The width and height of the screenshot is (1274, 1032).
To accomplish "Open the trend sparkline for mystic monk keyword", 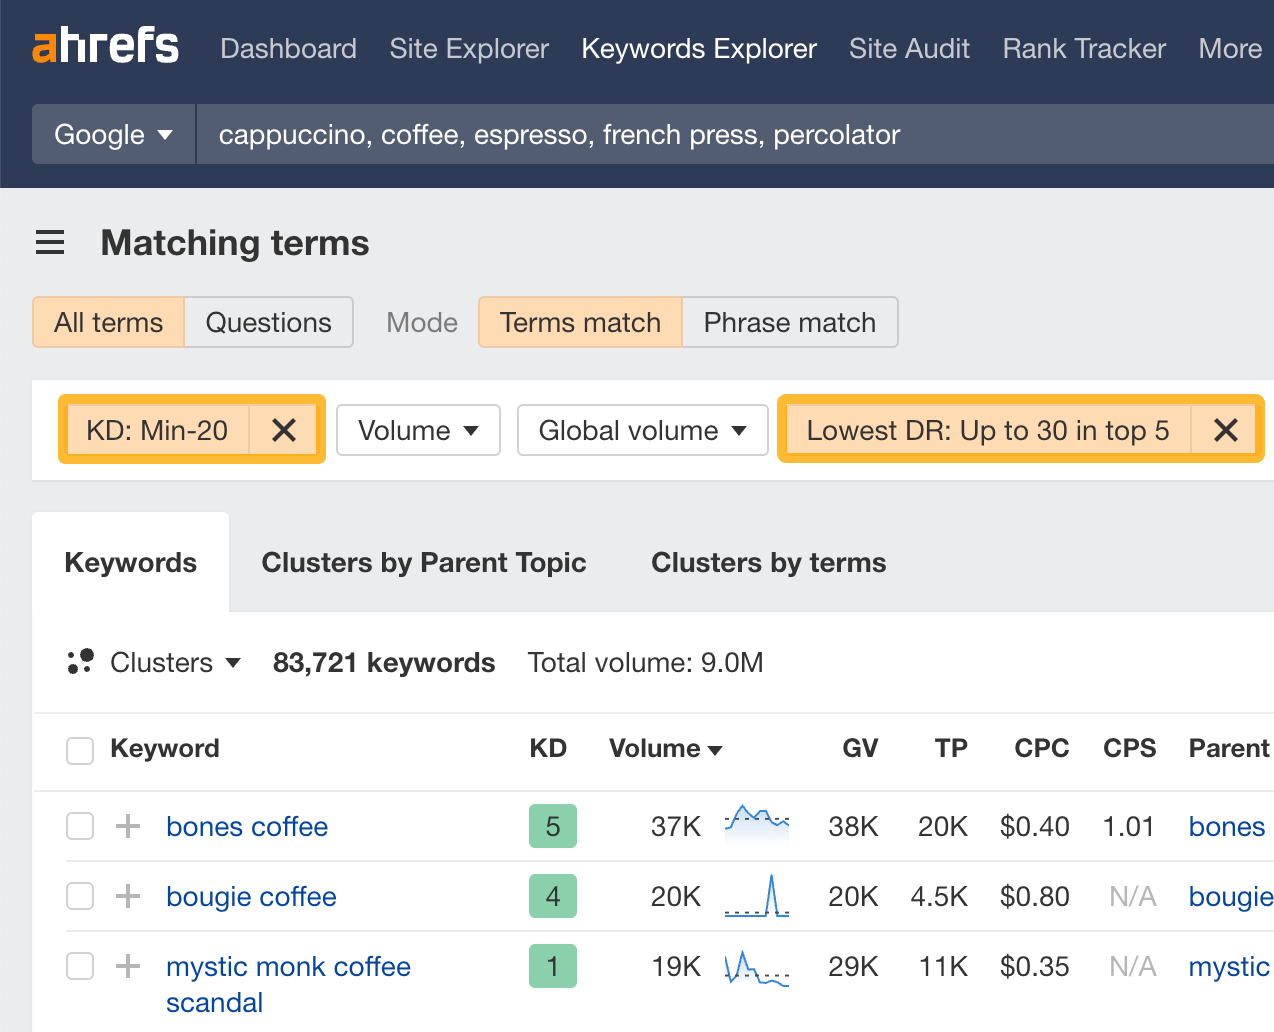I will click(756, 966).
